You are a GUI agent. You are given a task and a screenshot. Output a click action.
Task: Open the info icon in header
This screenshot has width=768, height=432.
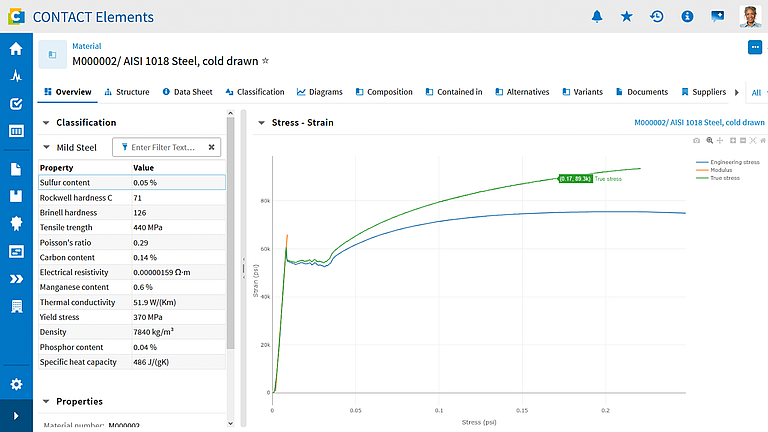coord(687,17)
